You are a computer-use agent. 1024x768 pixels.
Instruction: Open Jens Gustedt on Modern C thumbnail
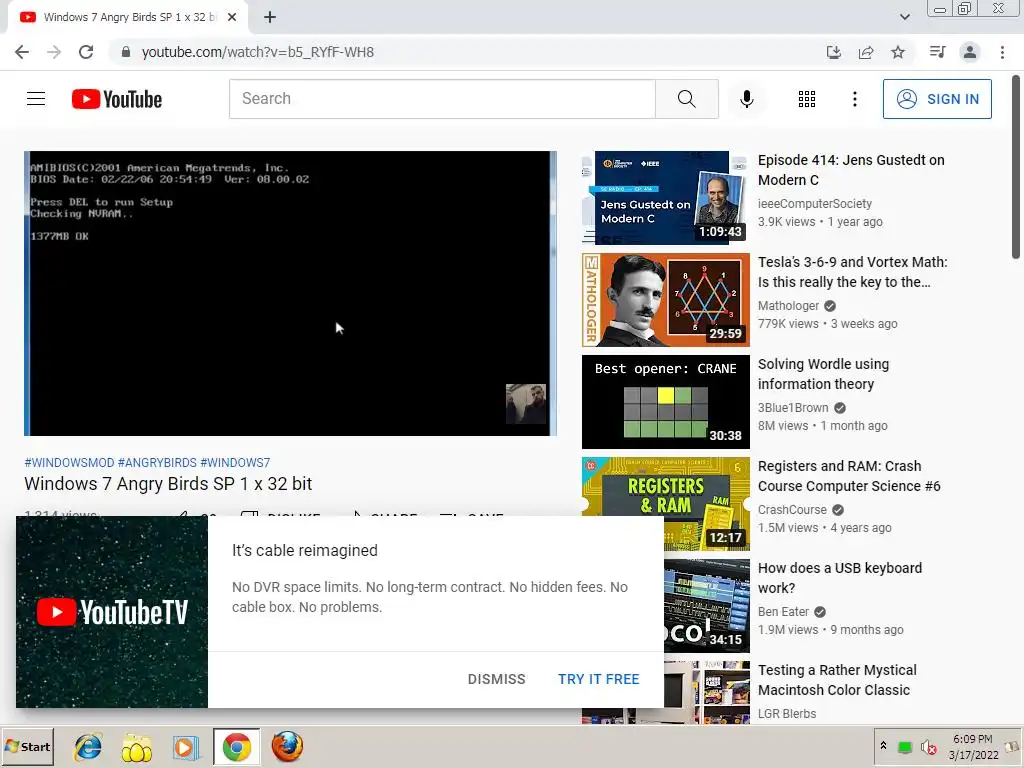point(665,198)
